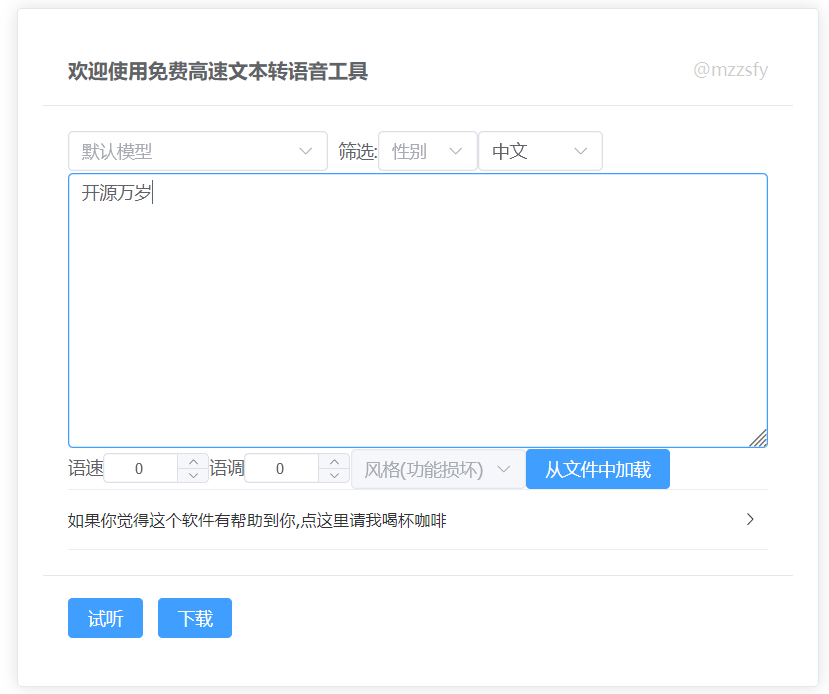The image size is (829, 694).
Task: Click the 默认模型 dropdown arrow icon
Action: [x=307, y=150]
